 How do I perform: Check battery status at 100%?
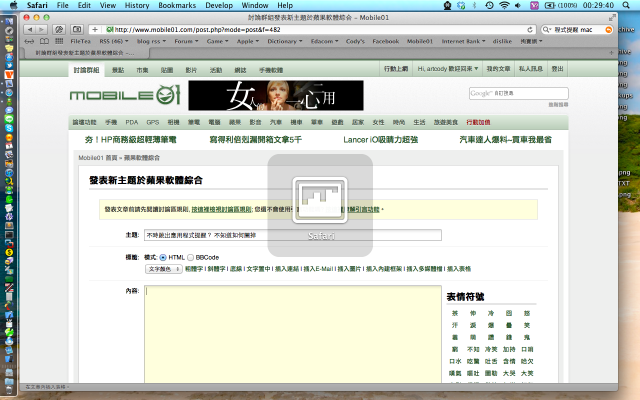pos(561,5)
